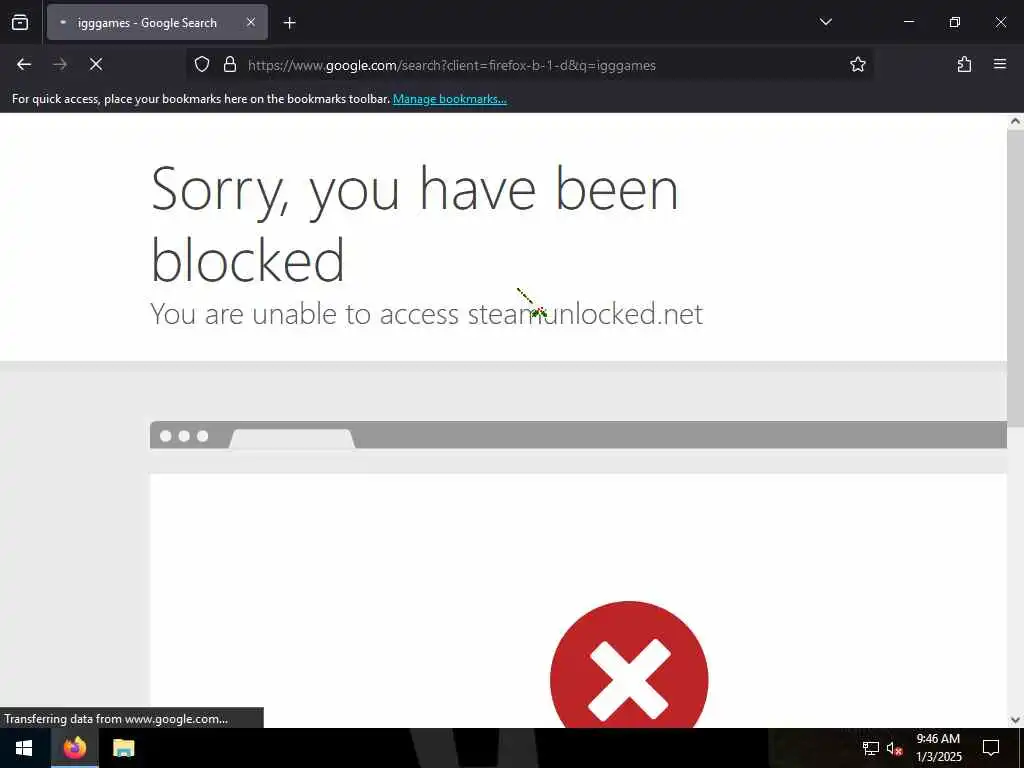1024x768 pixels.
Task: Open tracking protection shield icon
Action: (202, 65)
